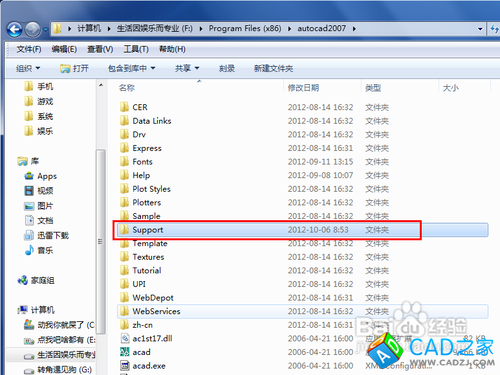Open the 查看(V) menu
The image size is (500, 375).
(x=100, y=49)
